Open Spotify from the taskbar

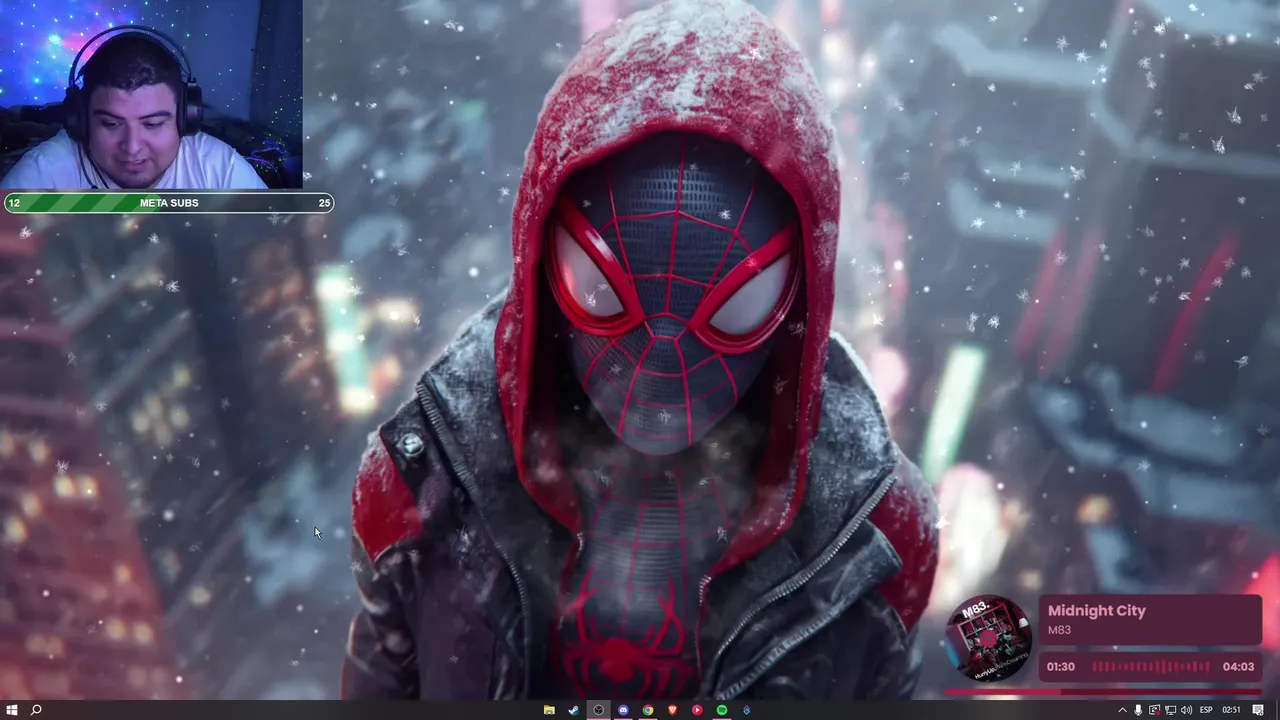coord(722,710)
